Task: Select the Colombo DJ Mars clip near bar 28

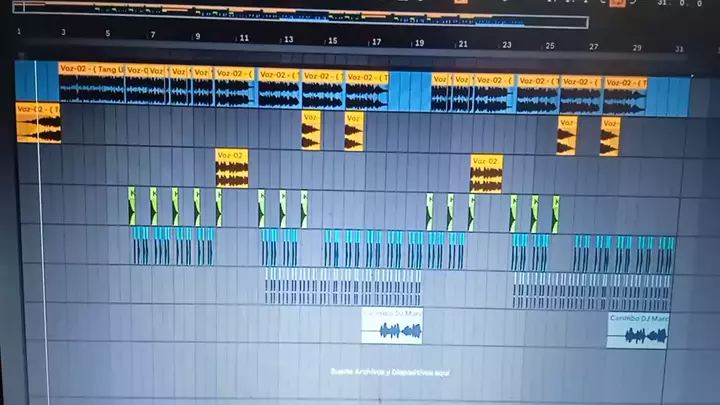Action: point(638,331)
